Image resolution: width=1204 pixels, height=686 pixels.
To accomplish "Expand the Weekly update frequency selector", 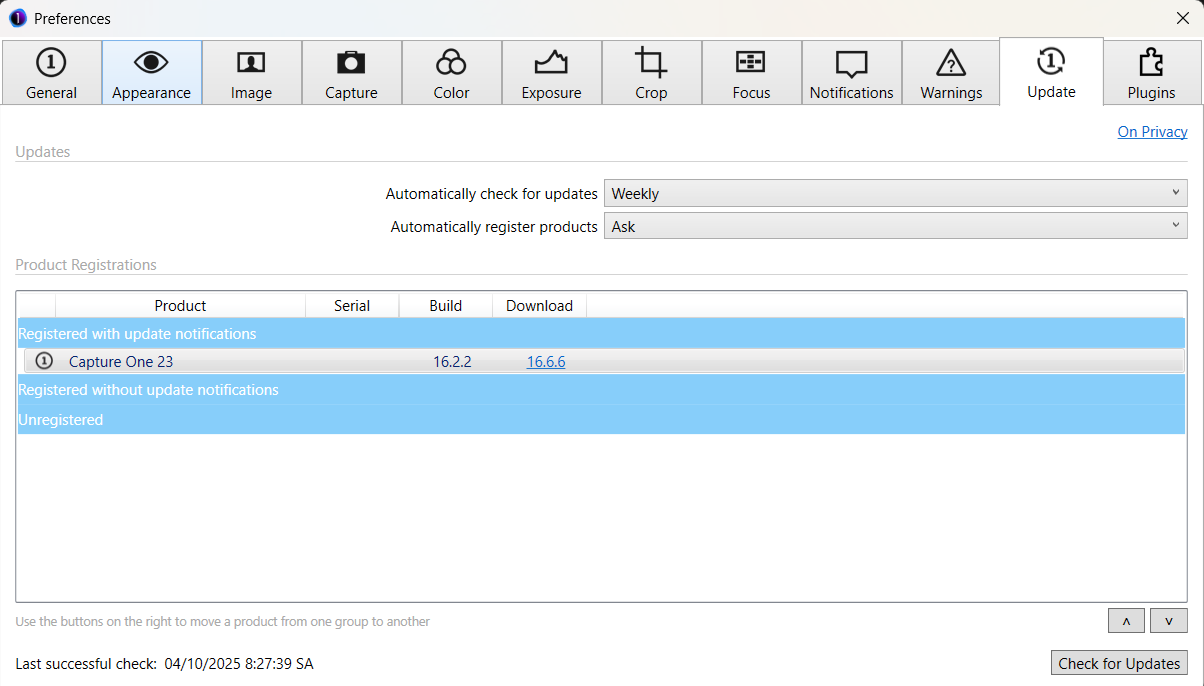I will [895, 192].
